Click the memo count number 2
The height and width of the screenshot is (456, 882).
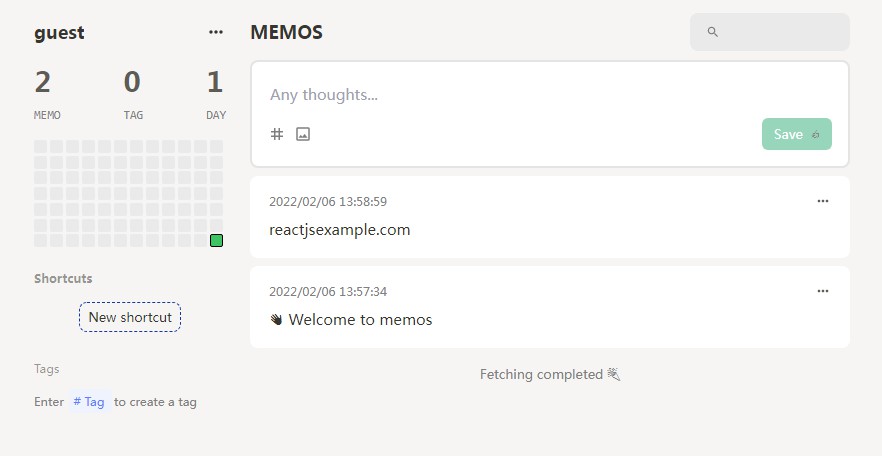(42, 82)
